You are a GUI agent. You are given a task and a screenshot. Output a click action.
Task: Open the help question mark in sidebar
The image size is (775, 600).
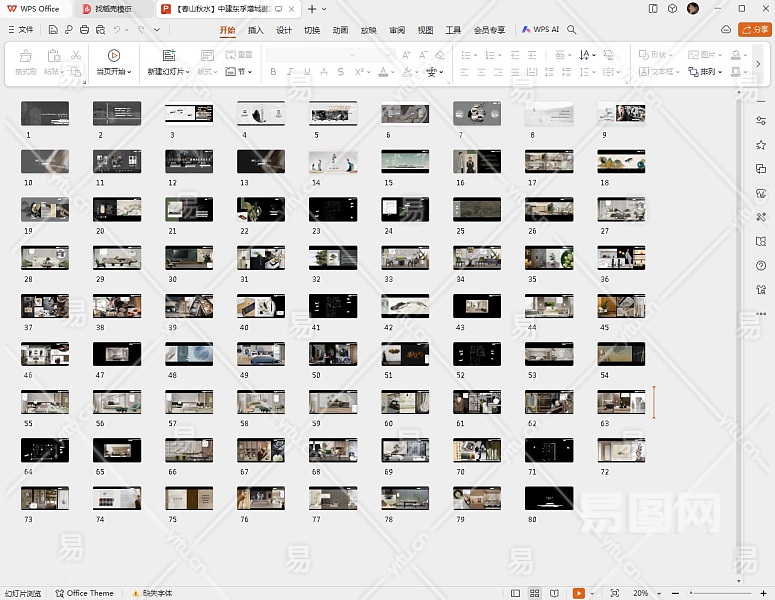click(x=761, y=265)
